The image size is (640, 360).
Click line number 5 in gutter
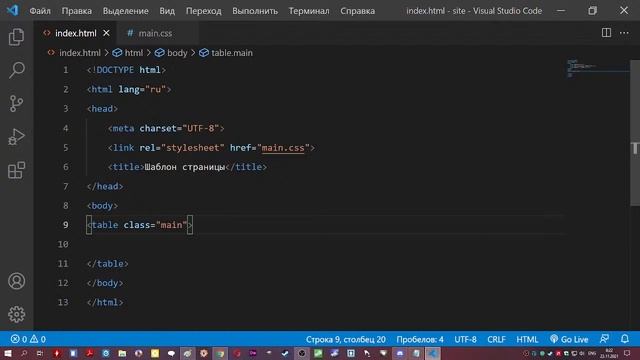click(66, 148)
